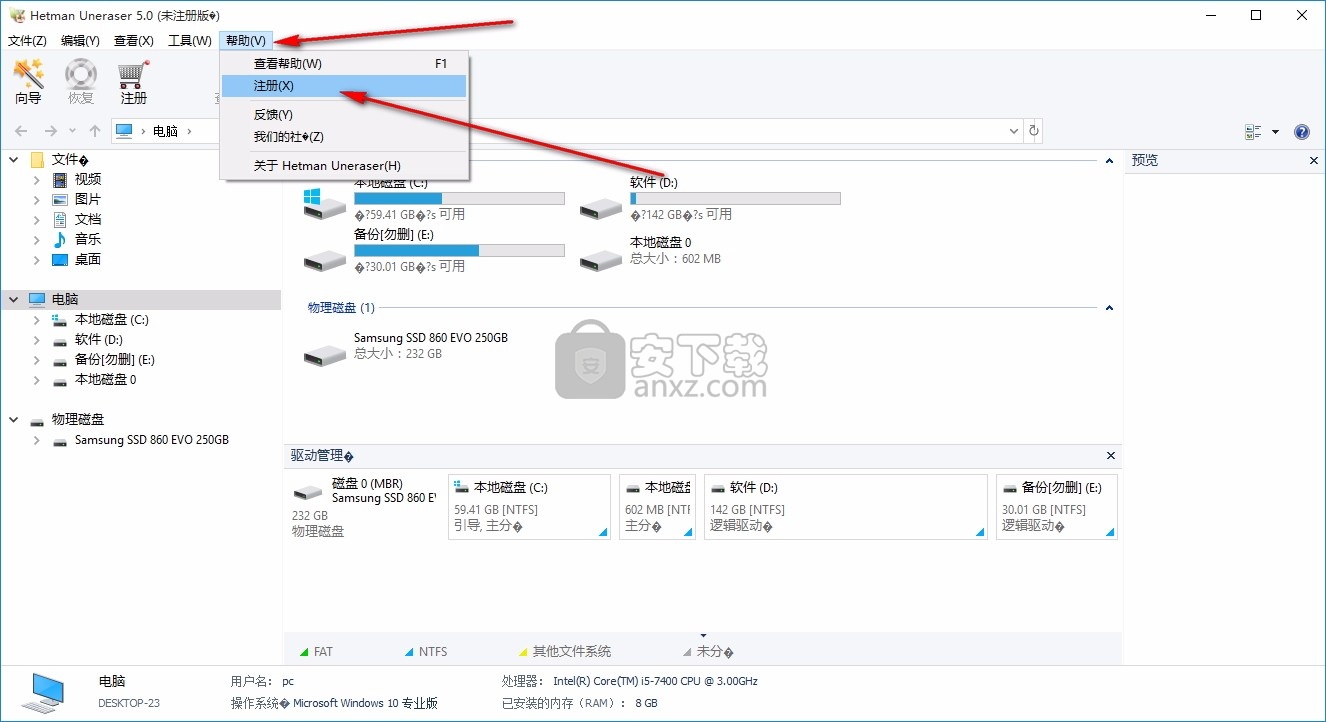Image resolution: width=1326 pixels, height=722 pixels.
Task: Open the 注册 shopping cart toolbar icon
Action: point(133,82)
